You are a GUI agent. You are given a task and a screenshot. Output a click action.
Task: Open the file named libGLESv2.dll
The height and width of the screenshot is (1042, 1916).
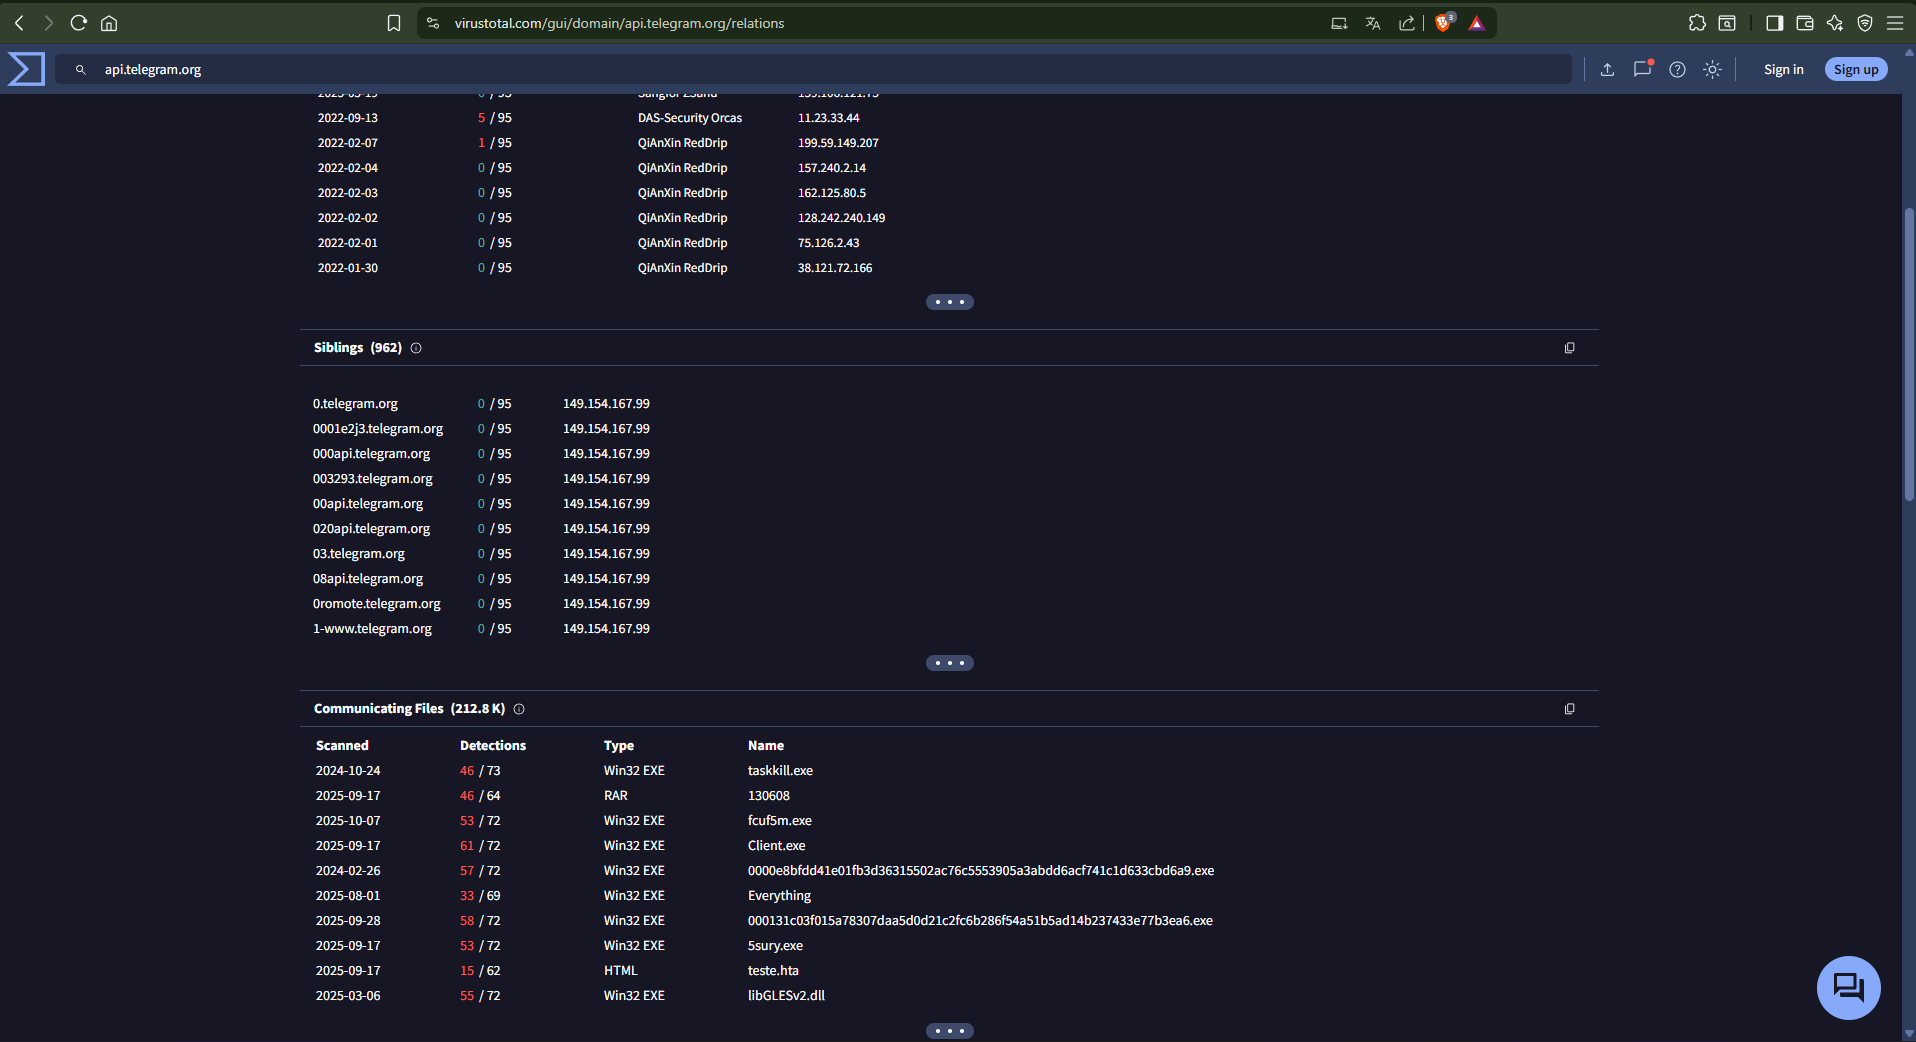pos(786,996)
